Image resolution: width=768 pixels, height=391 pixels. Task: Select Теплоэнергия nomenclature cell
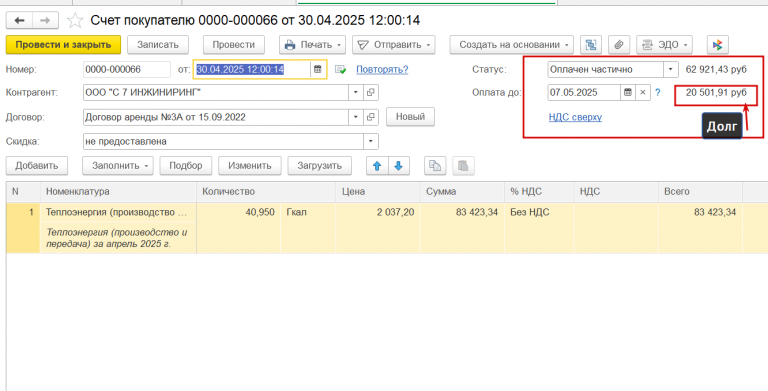point(118,213)
